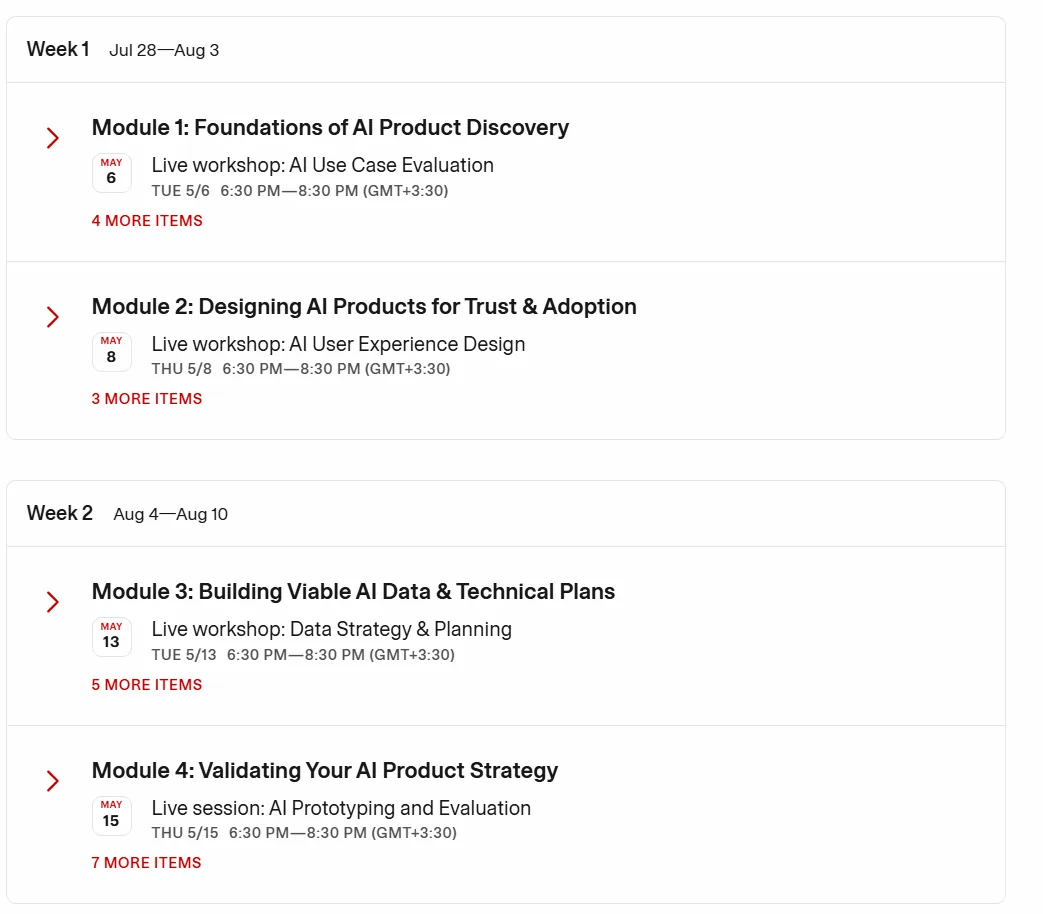Viewport: 1043px width, 914px height.
Task: Click the May 8 calendar icon
Action: (112, 351)
